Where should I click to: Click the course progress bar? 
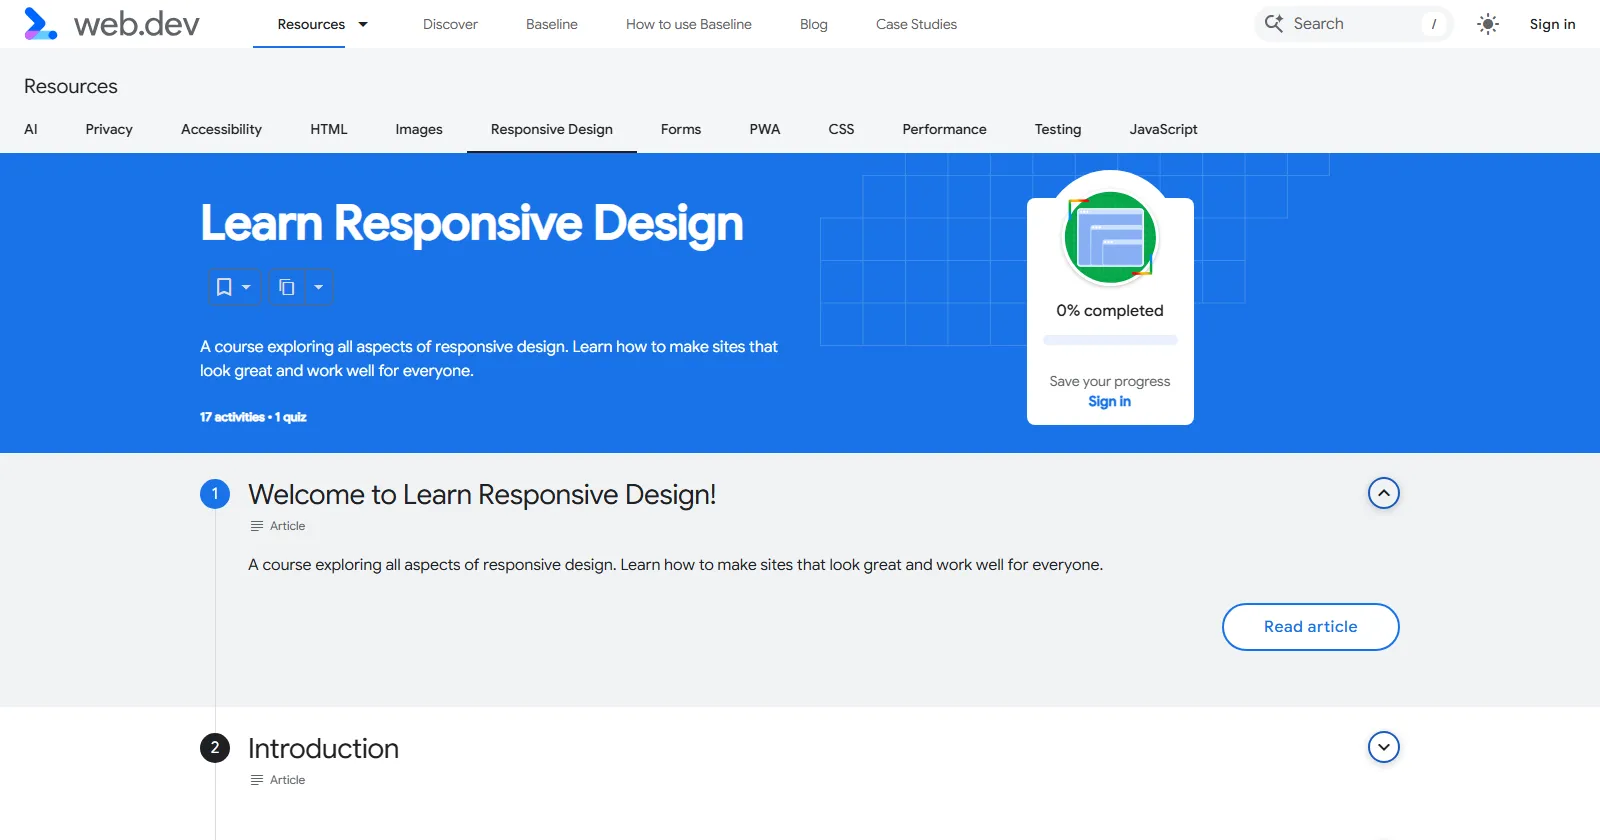point(1110,340)
